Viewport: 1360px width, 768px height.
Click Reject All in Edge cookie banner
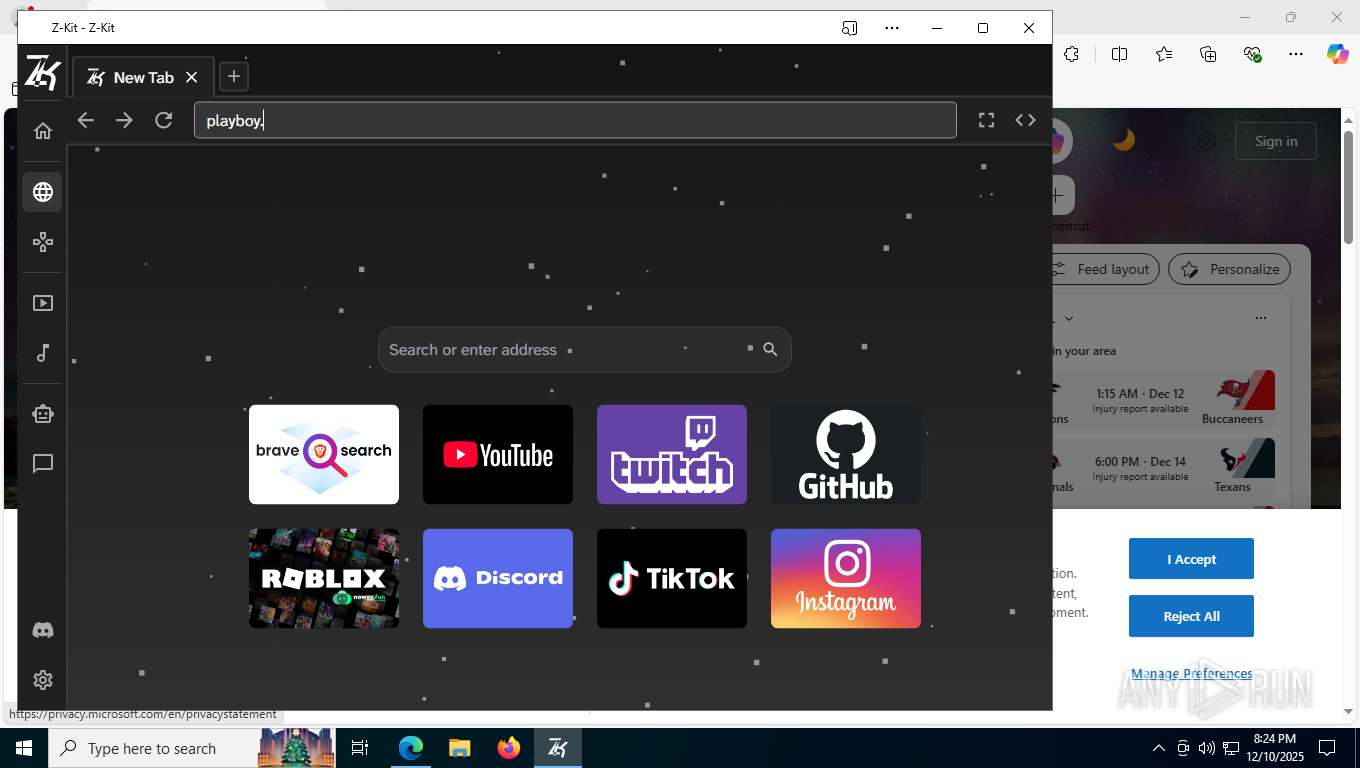[1191, 616]
